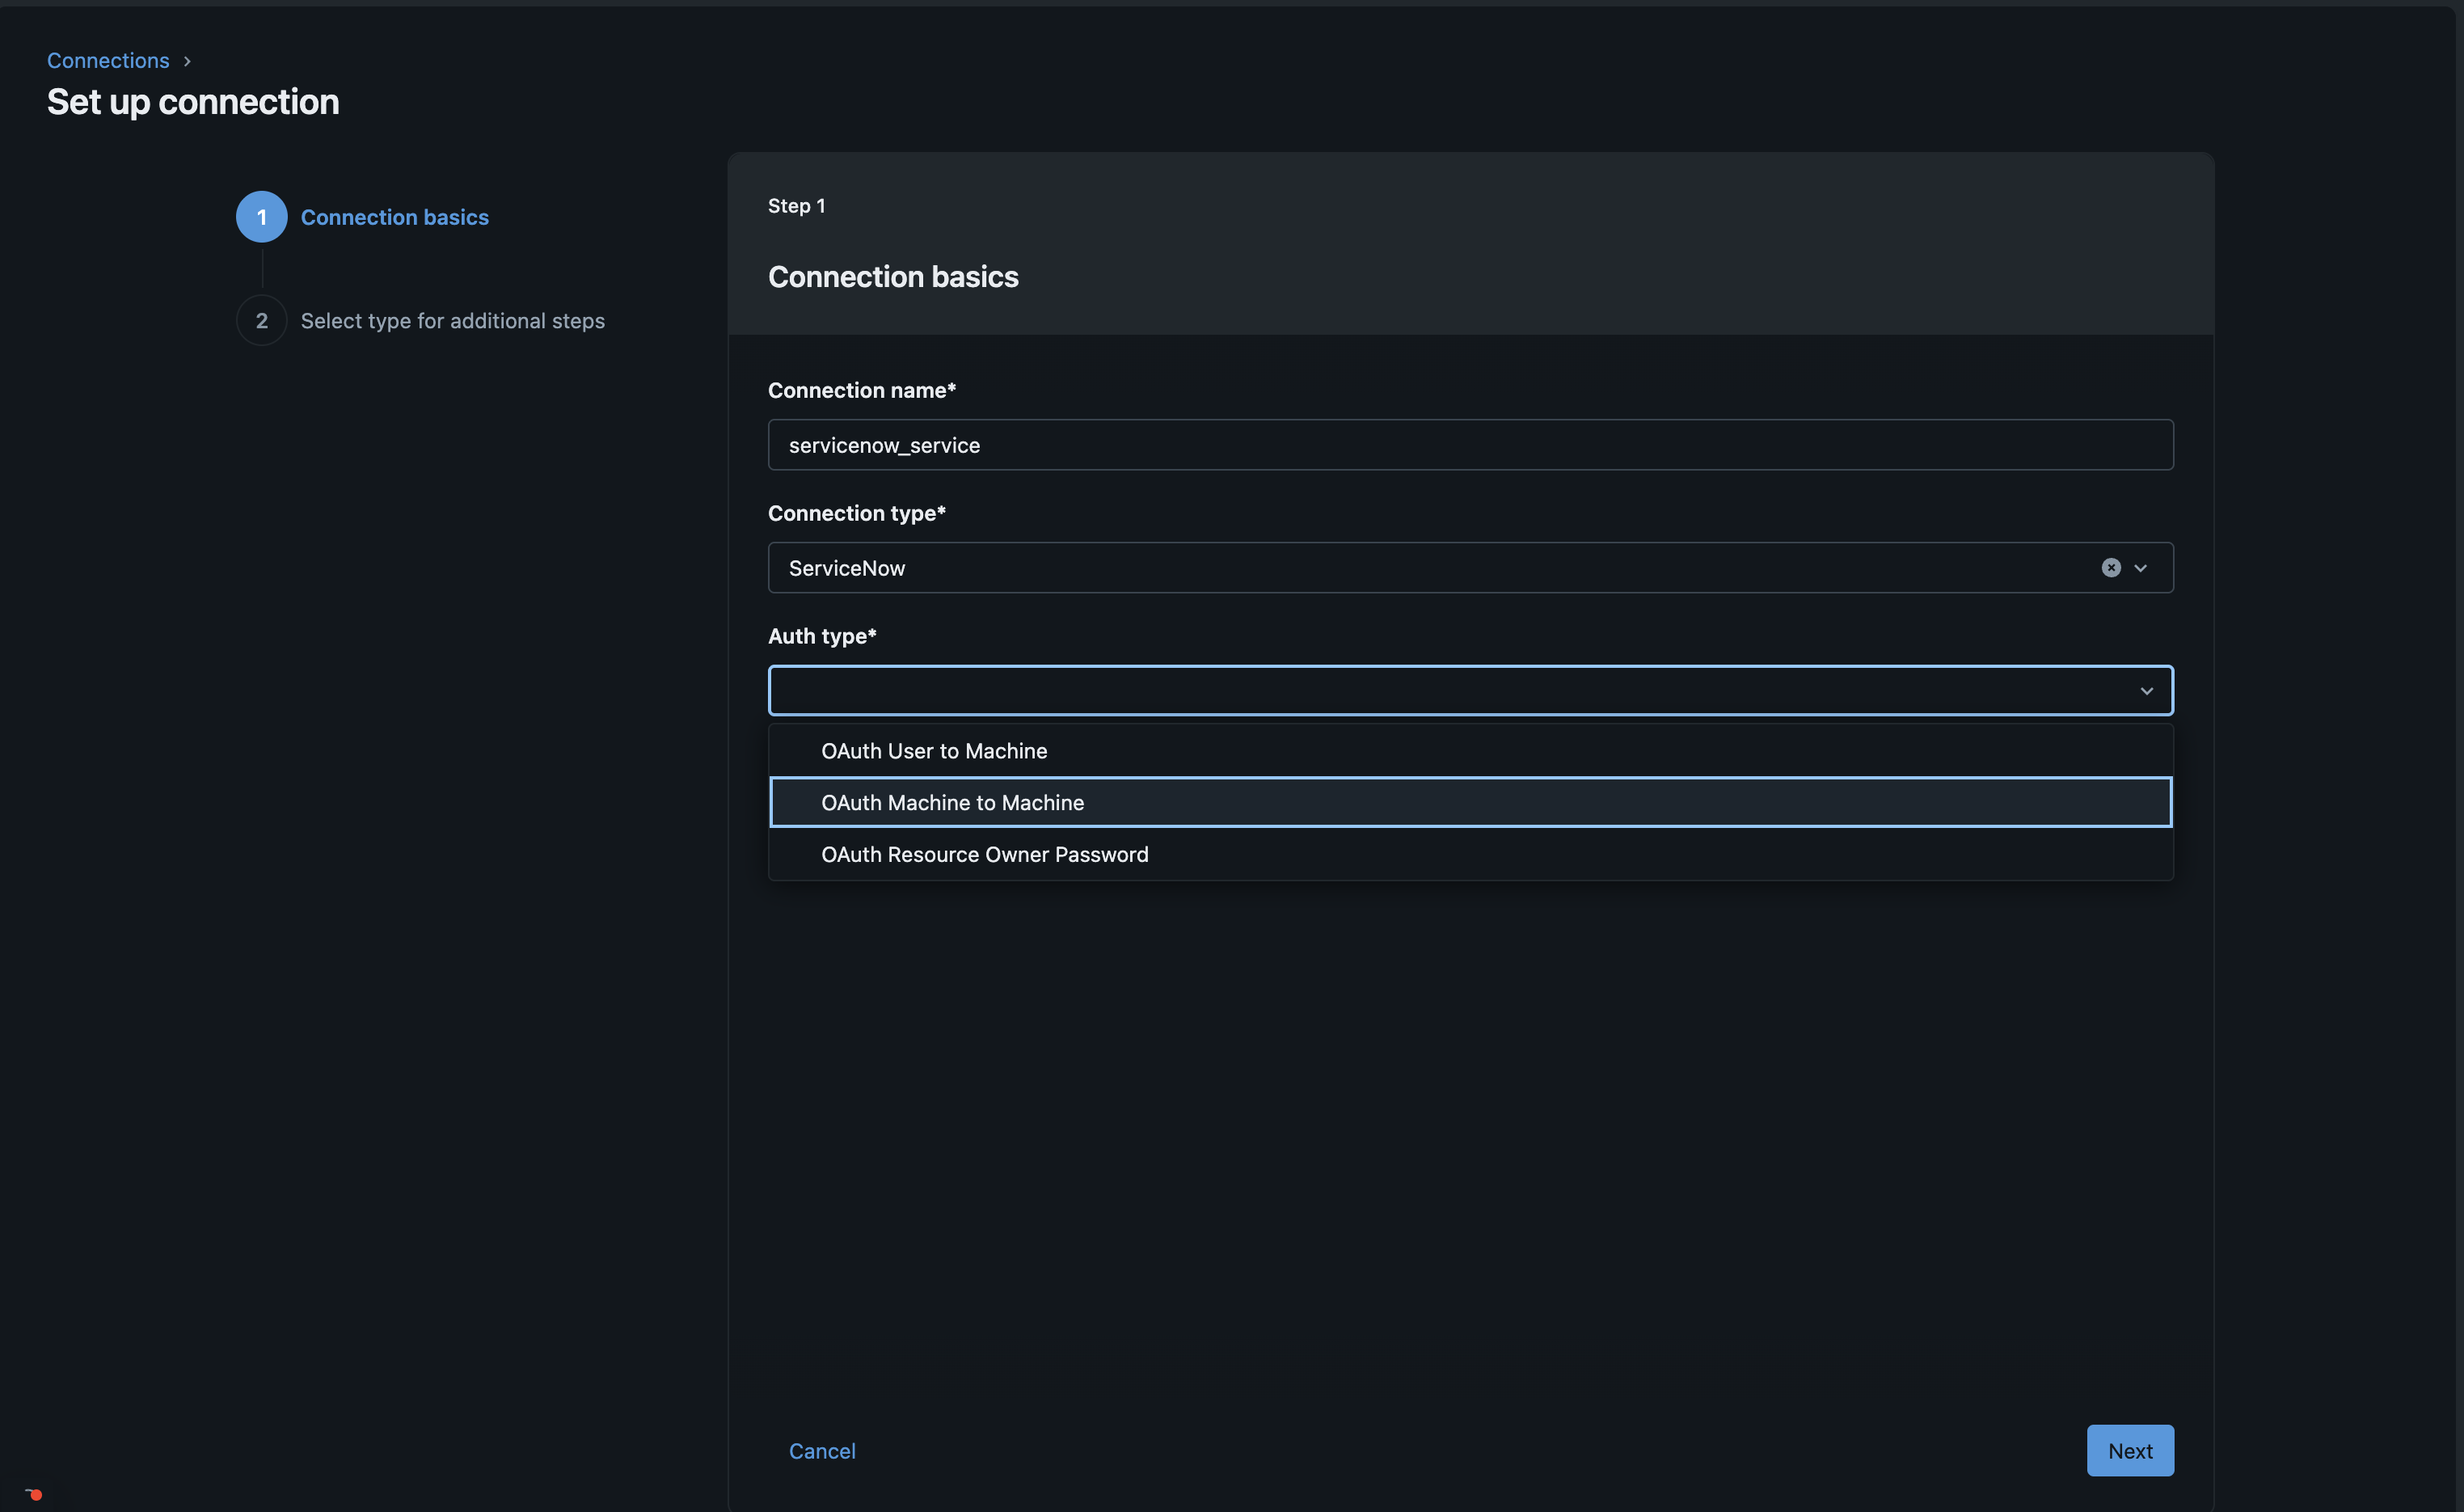The height and width of the screenshot is (1512, 2464).
Task: Click the Next button
Action: pos(2130,1450)
